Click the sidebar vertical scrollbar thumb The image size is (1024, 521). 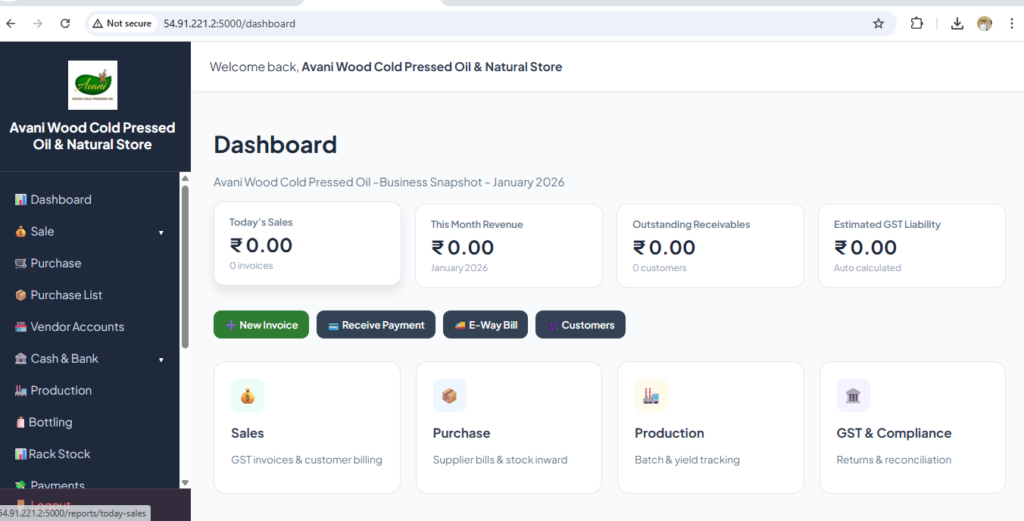[x=185, y=266]
